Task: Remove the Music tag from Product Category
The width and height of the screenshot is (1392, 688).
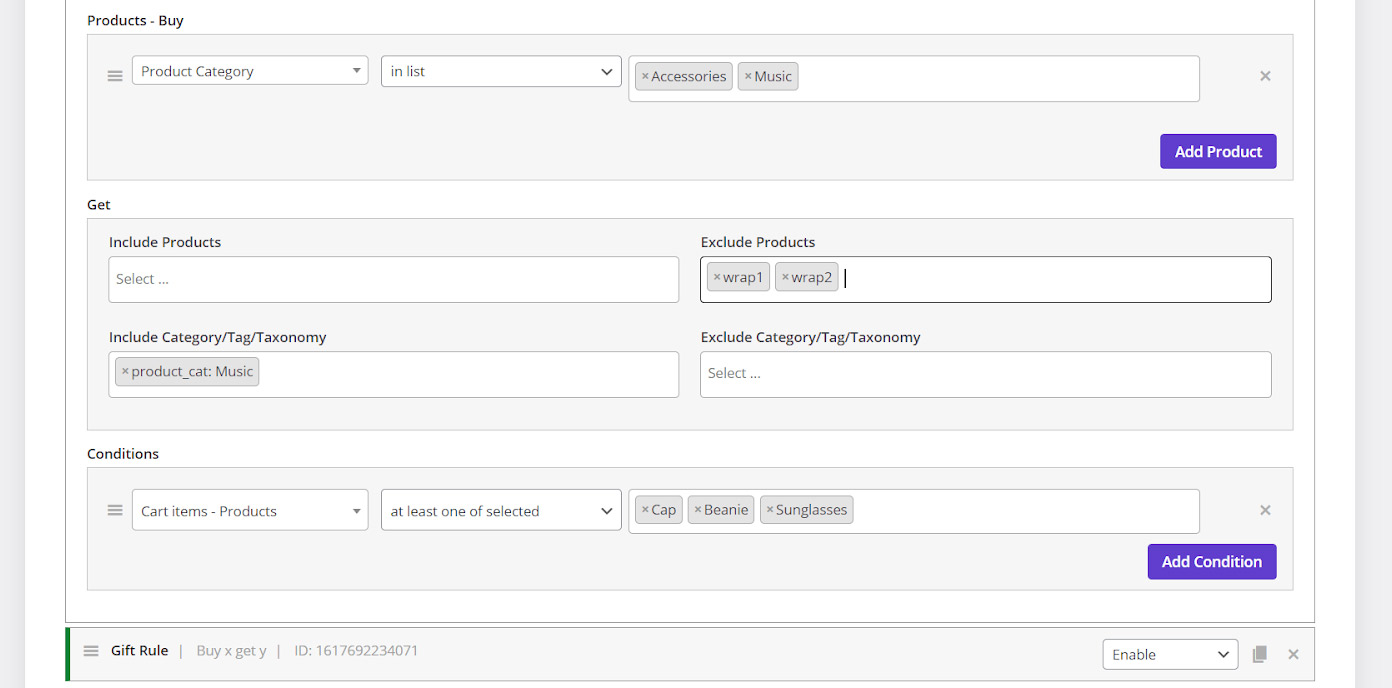Action: coord(748,77)
